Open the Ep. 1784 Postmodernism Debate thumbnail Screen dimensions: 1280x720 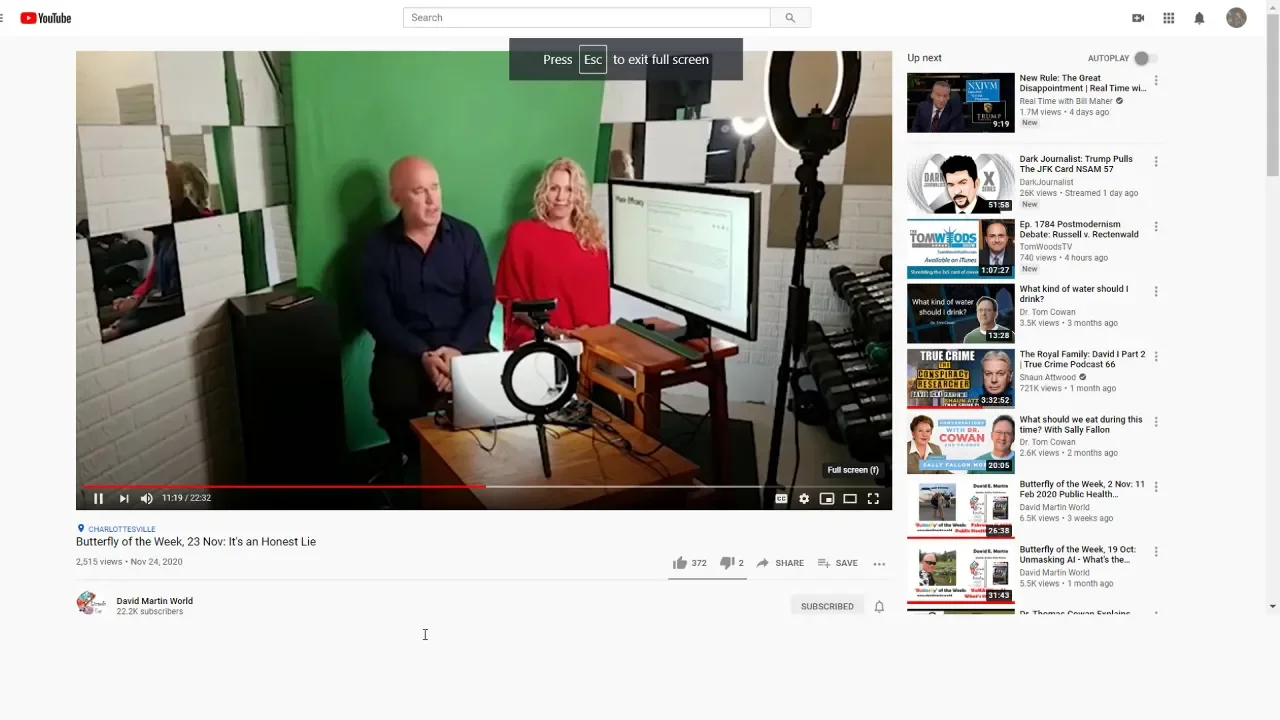tap(961, 249)
